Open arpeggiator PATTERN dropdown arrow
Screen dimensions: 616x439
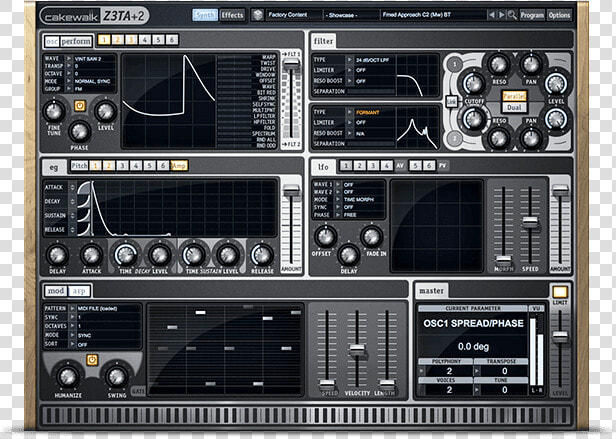point(72,308)
